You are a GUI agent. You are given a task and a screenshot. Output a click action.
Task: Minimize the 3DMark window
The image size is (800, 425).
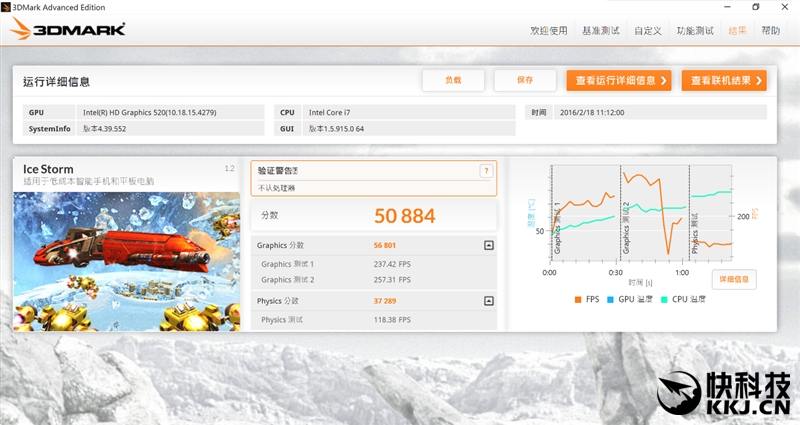[728, 7]
